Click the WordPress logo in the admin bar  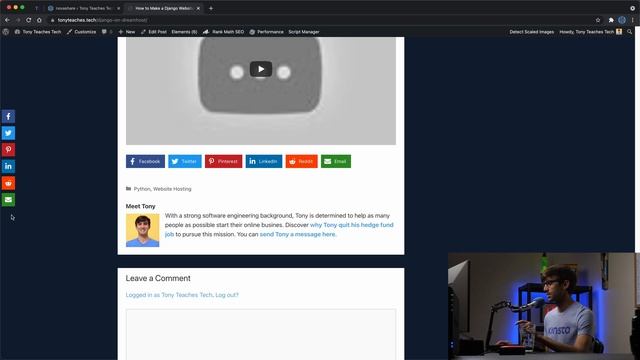point(6,32)
